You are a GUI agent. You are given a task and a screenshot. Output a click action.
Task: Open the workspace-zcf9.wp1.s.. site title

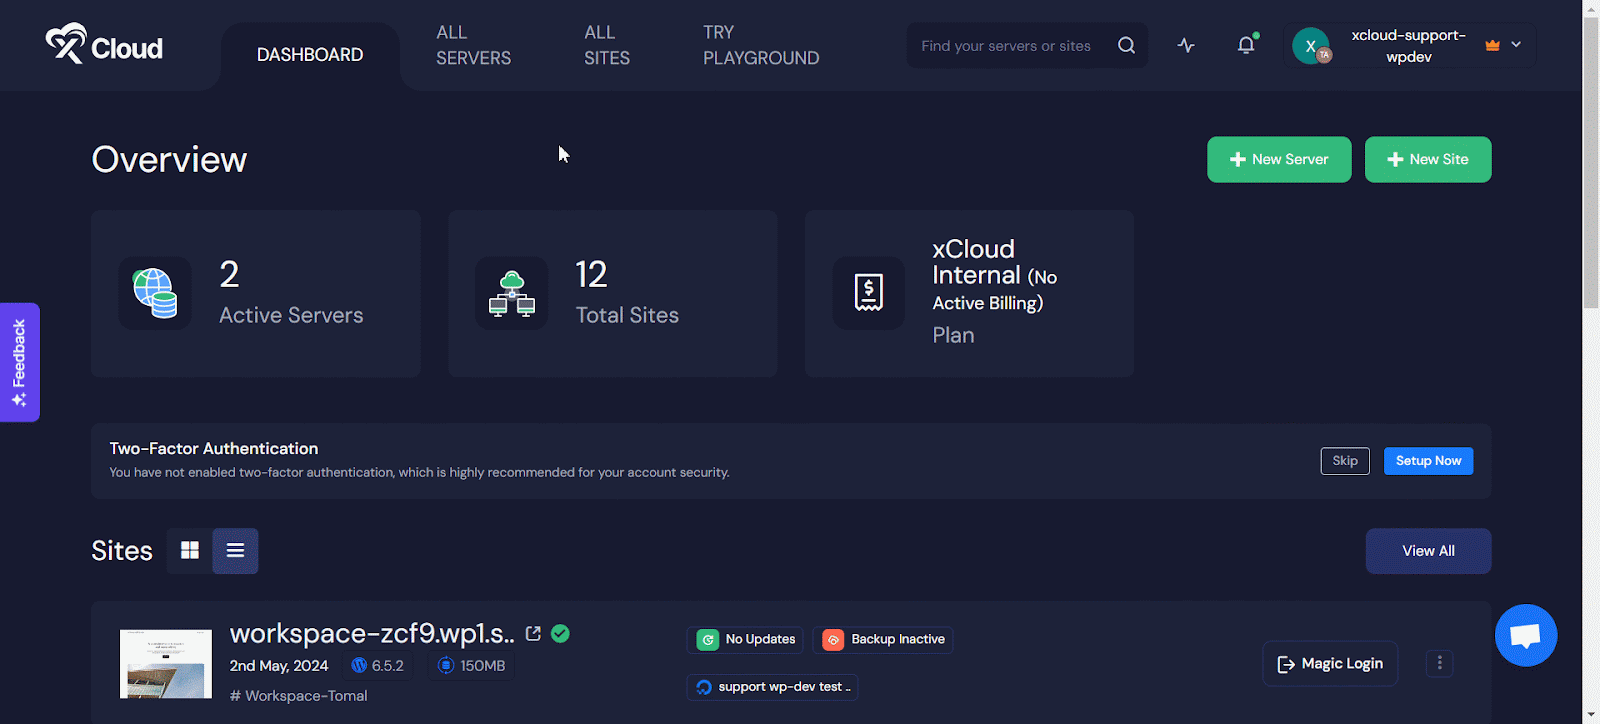coord(372,634)
